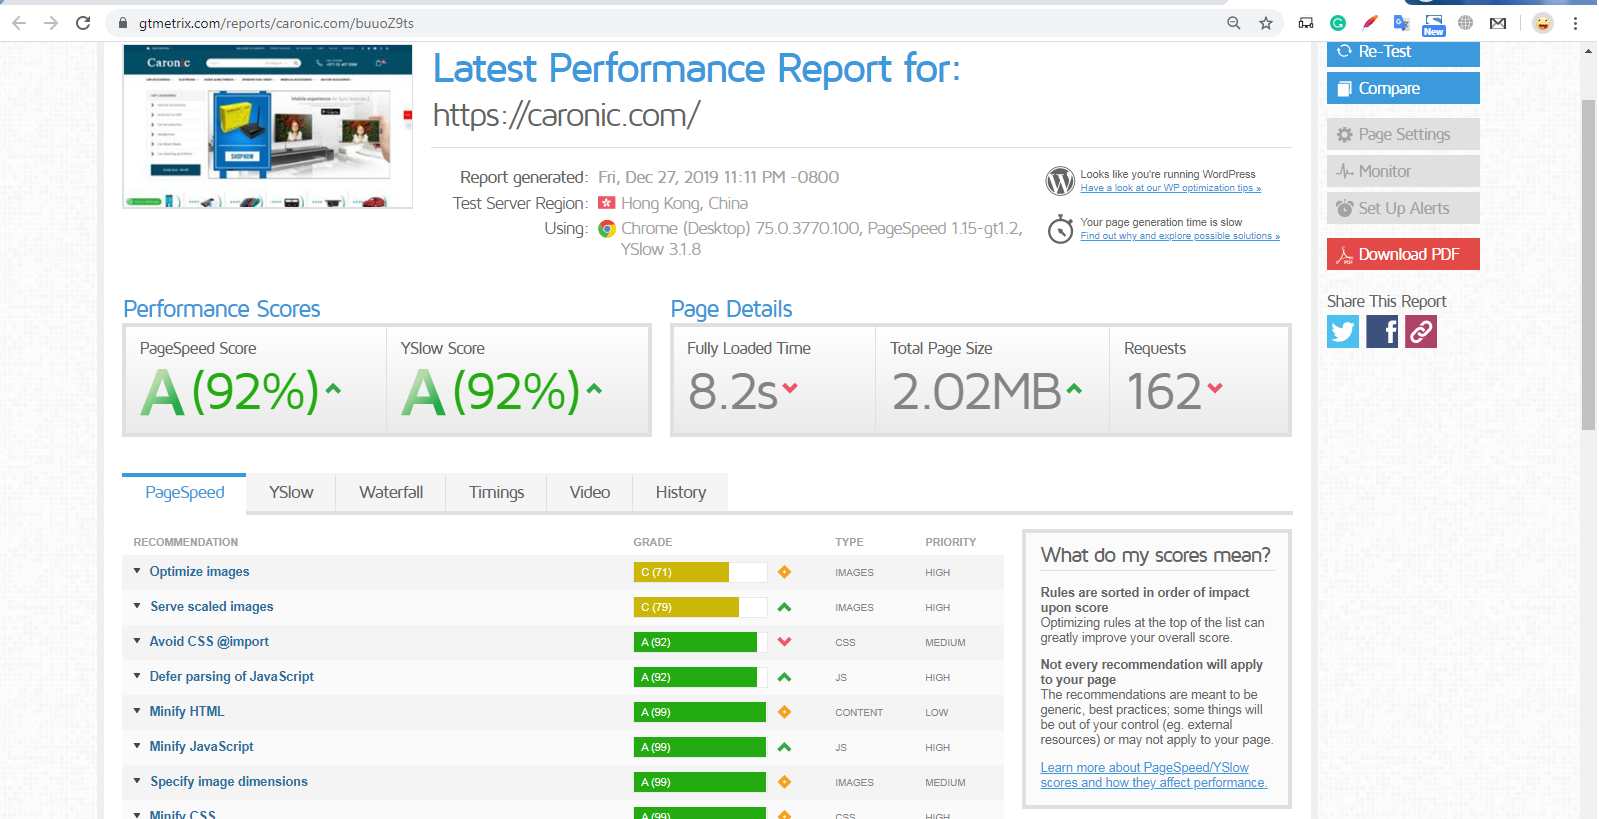
Task: Download the report as PDF
Action: click(x=1403, y=254)
